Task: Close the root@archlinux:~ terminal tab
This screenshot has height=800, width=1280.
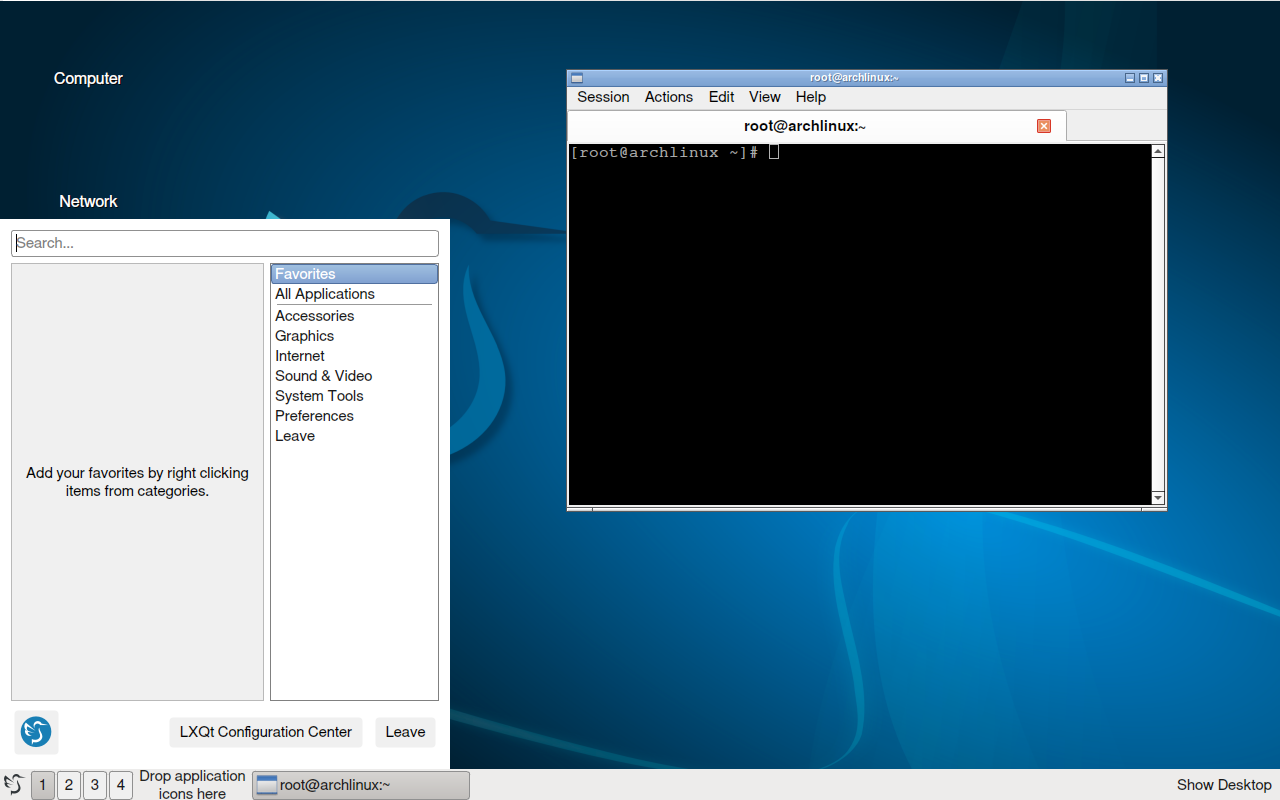Action: pos(1044,126)
